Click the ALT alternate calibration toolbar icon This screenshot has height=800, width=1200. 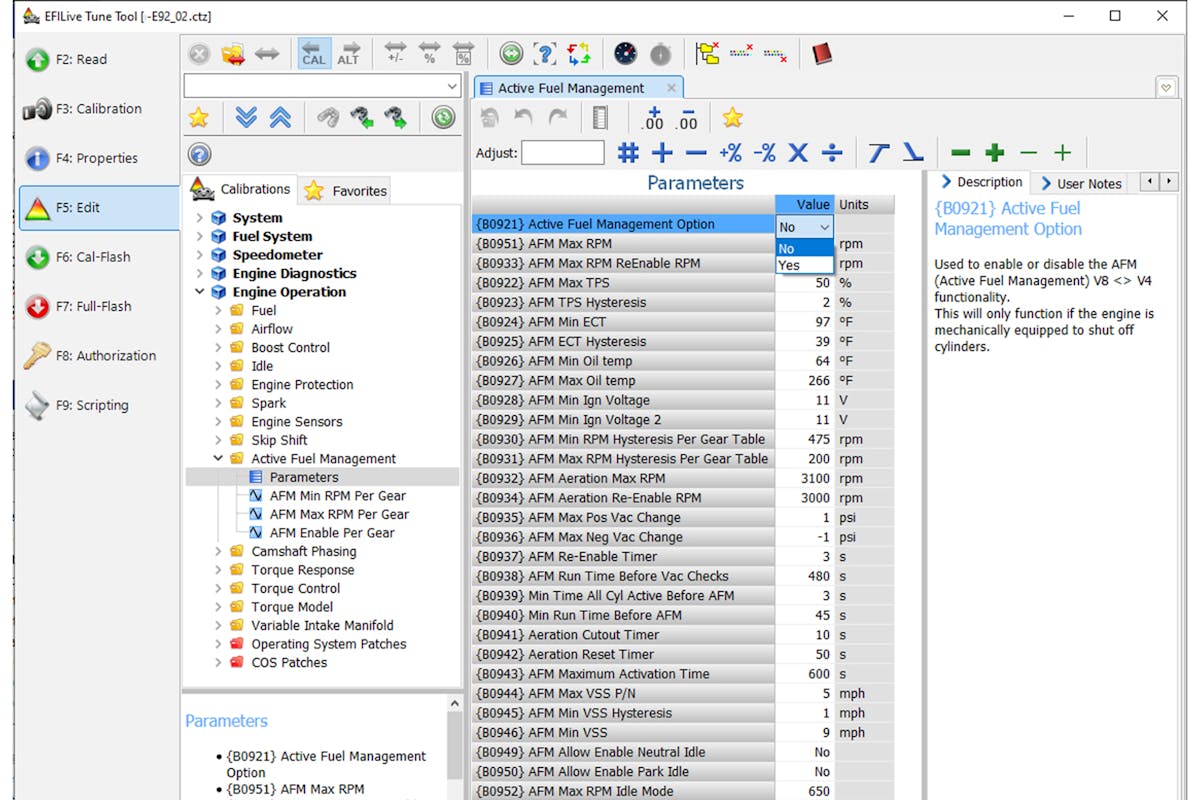tap(348, 53)
